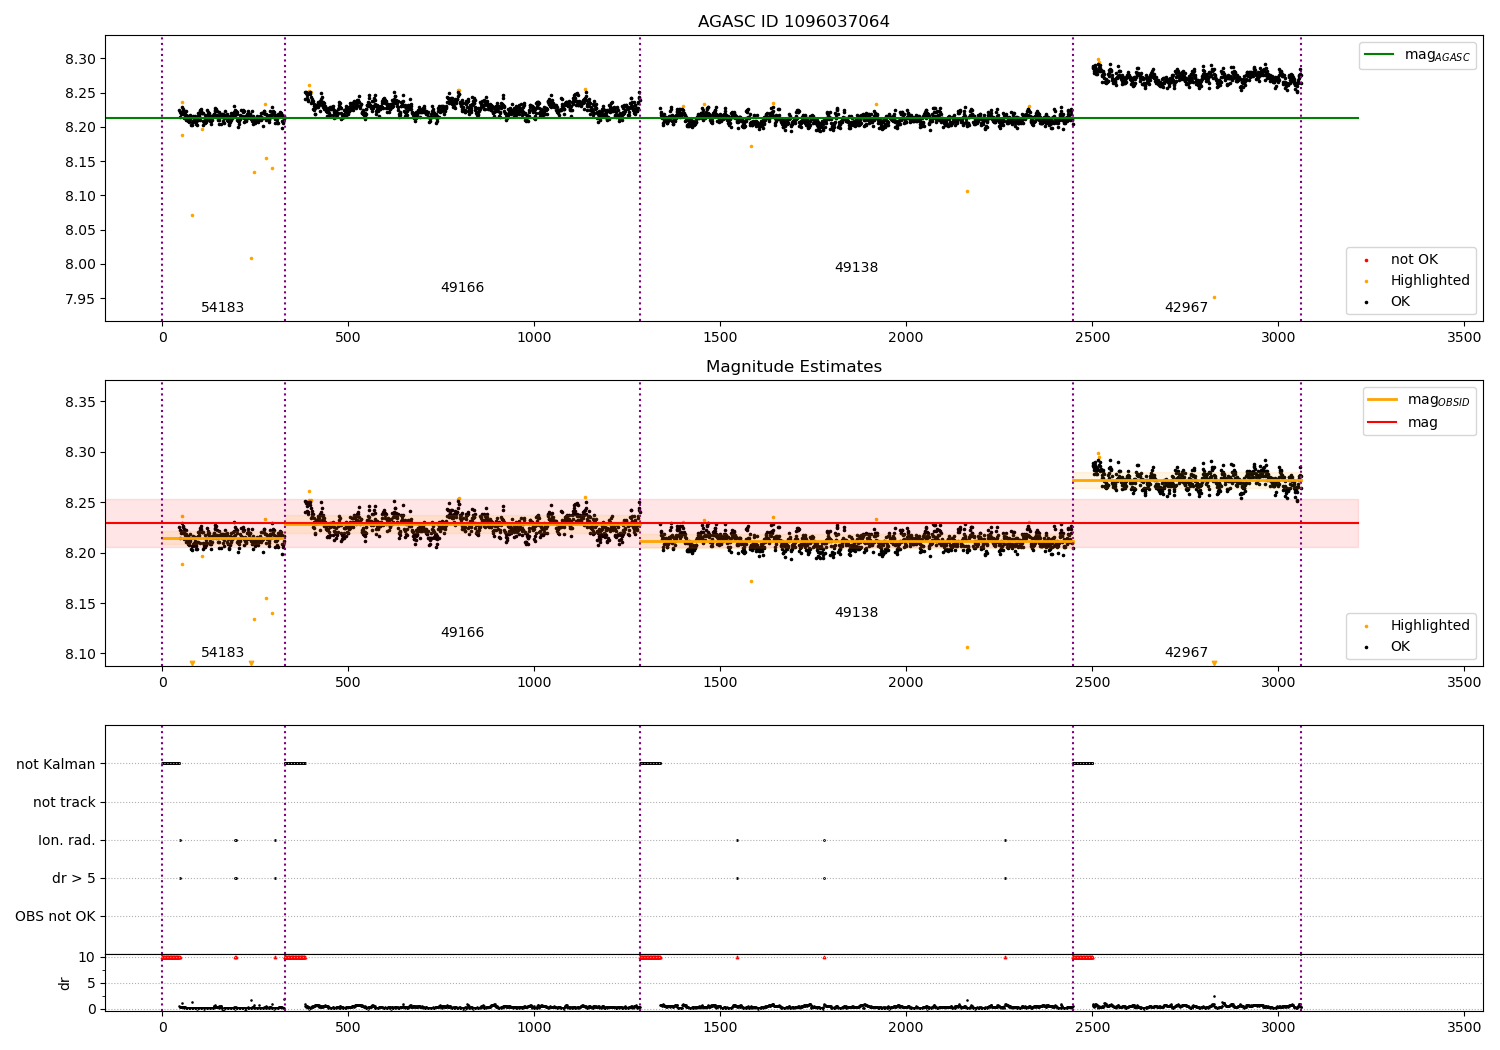Click obsid label 42967 in Magnitude Estimates plot

(x=1186, y=653)
